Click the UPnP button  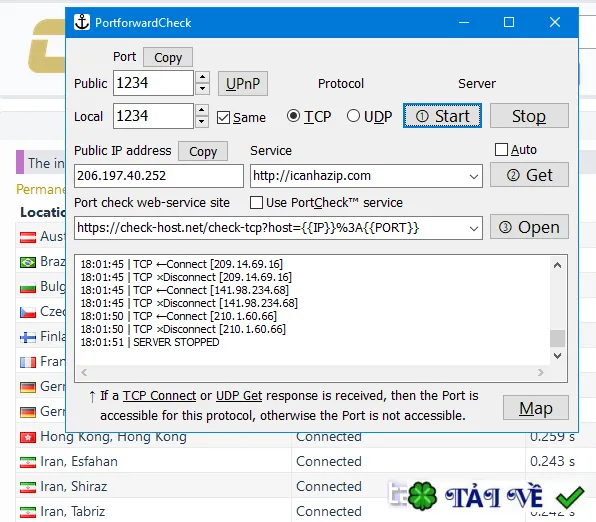click(x=243, y=83)
